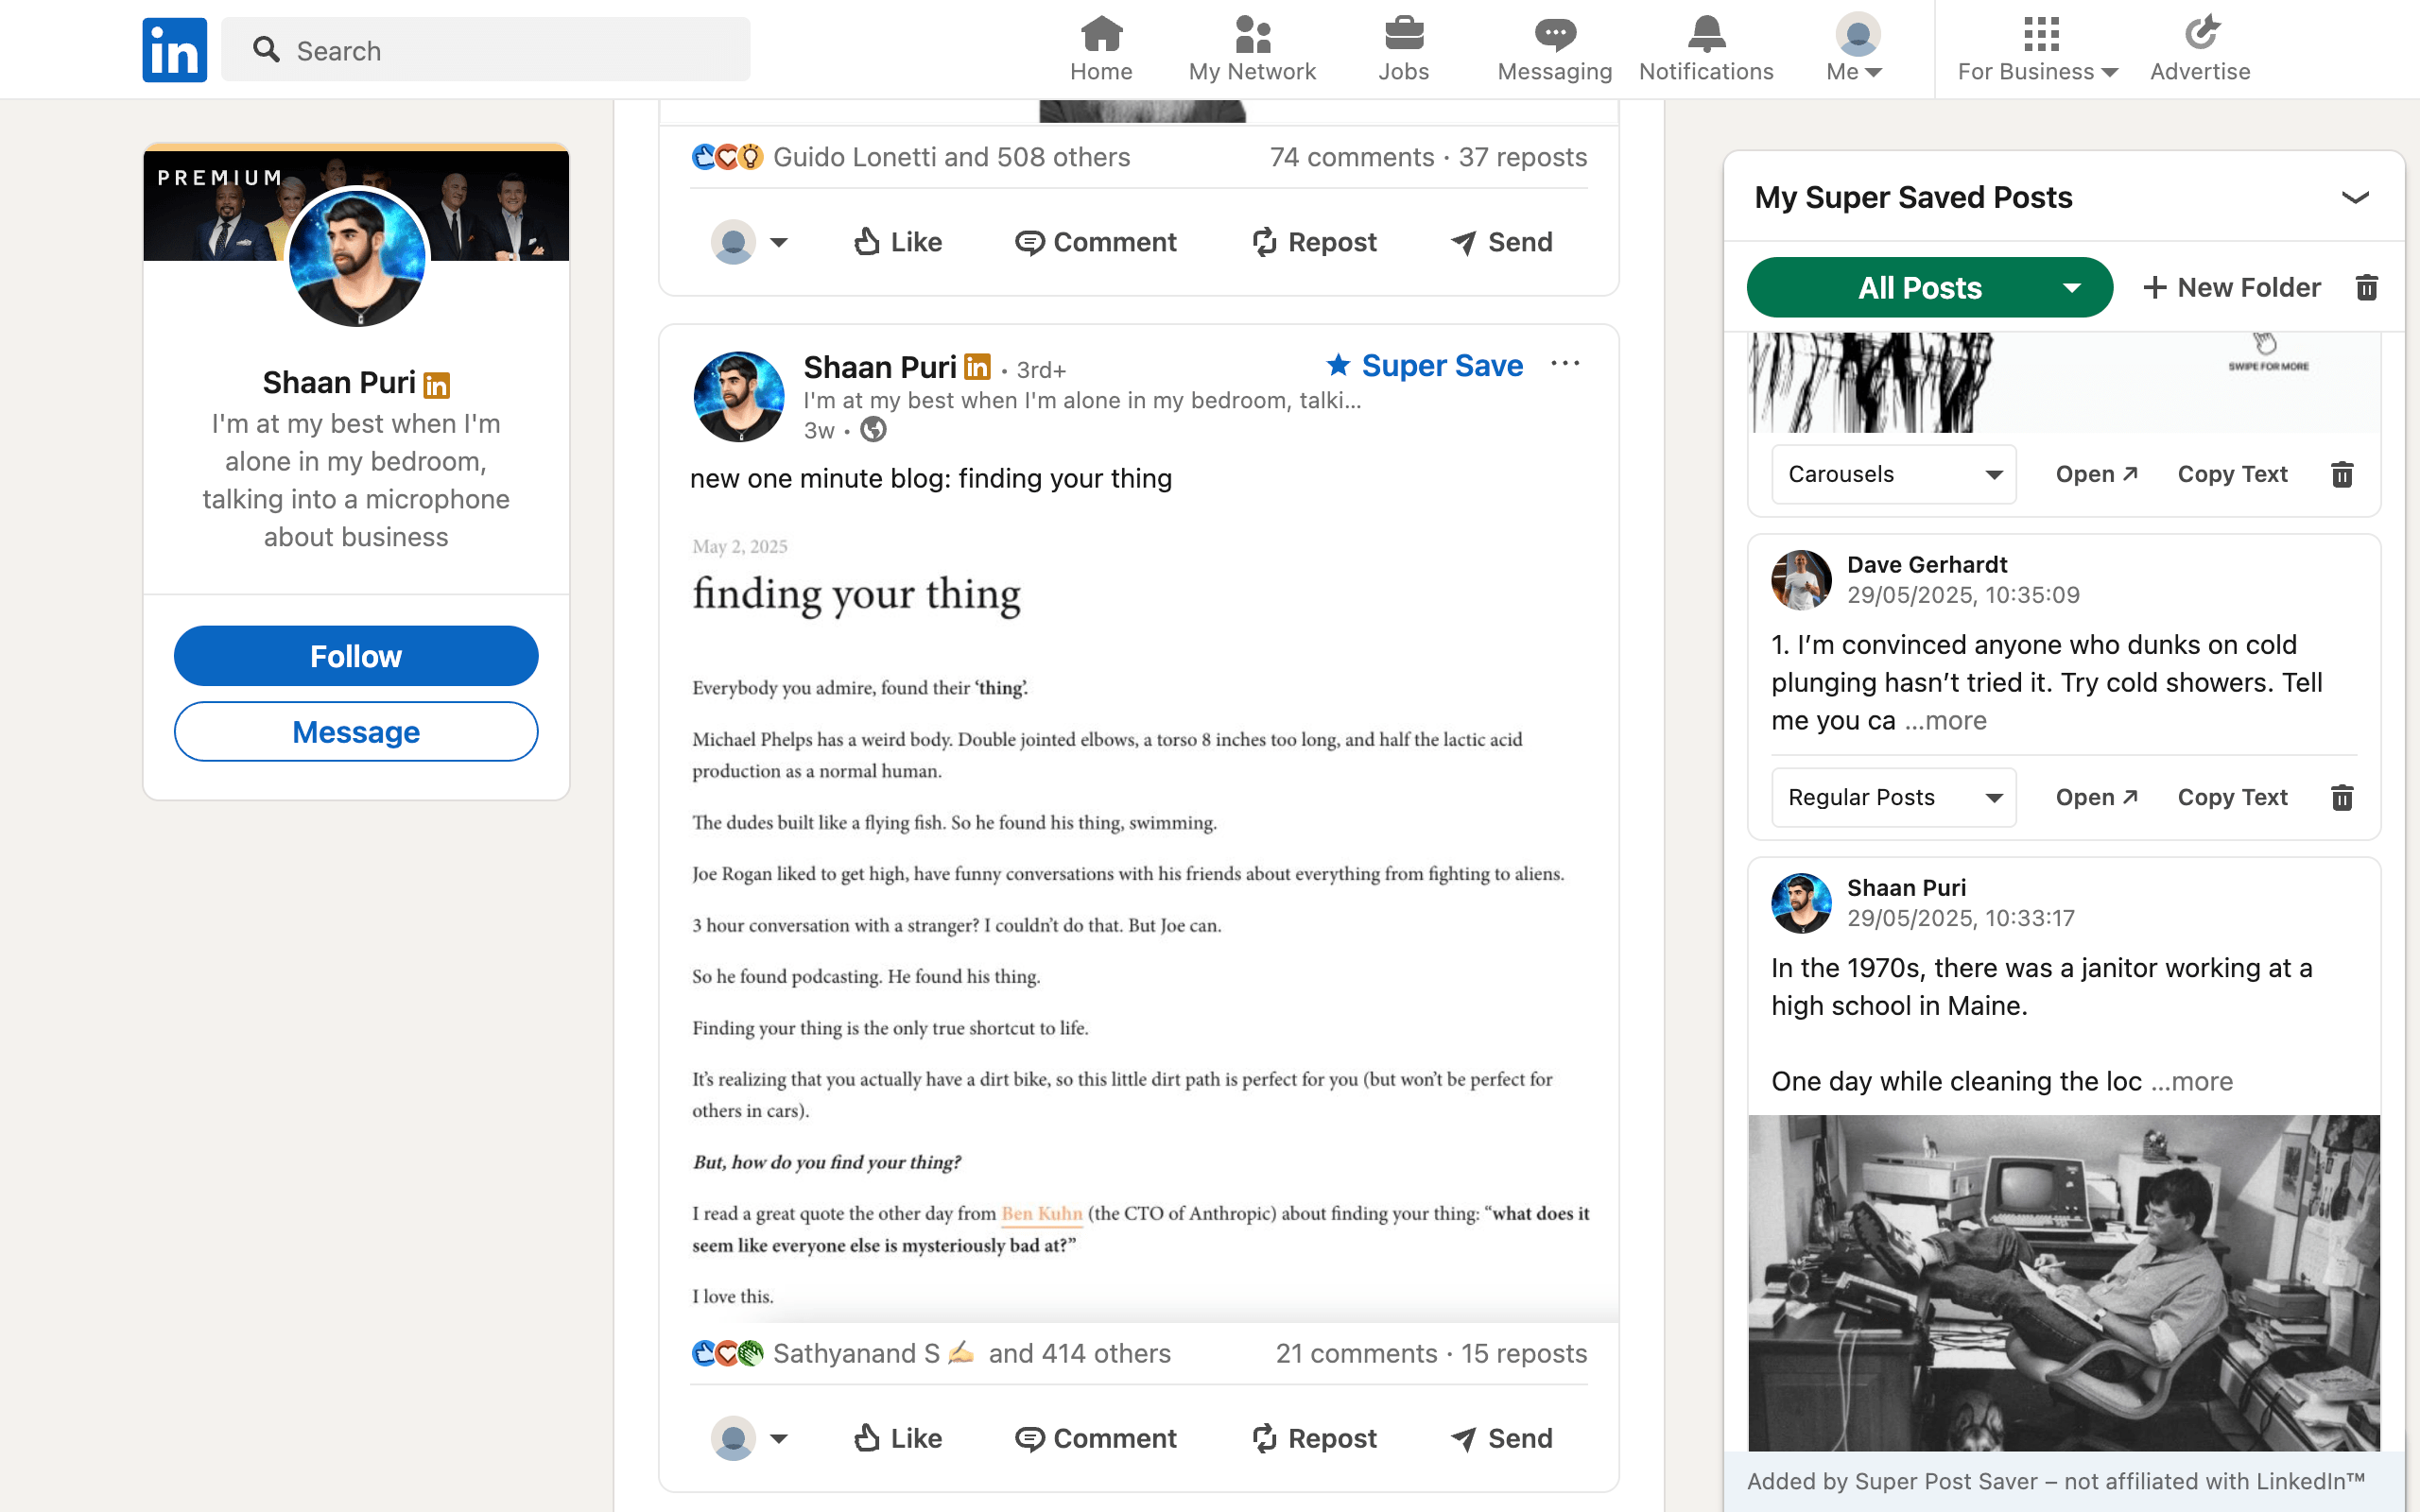Expand '...more' on Dave Gerhardt's saved post
The image size is (2420, 1512).
coord(1945,720)
